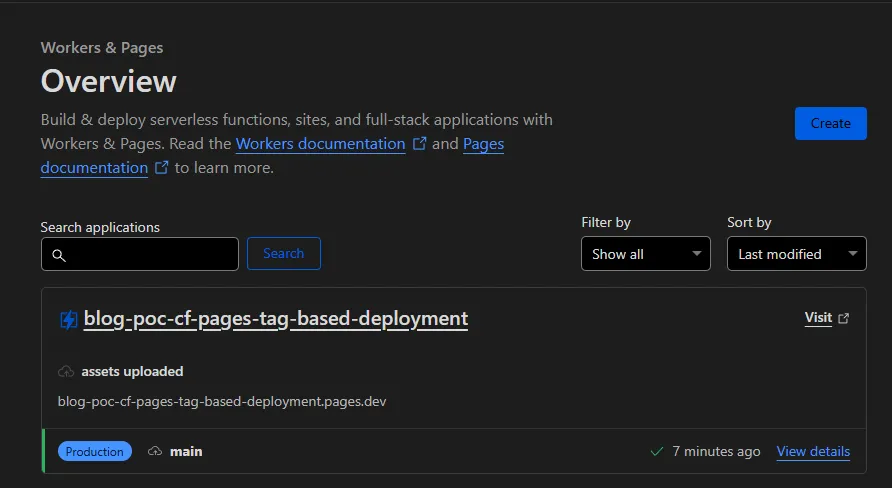Click the Visit link
This screenshot has height=488, width=892.
point(818,318)
